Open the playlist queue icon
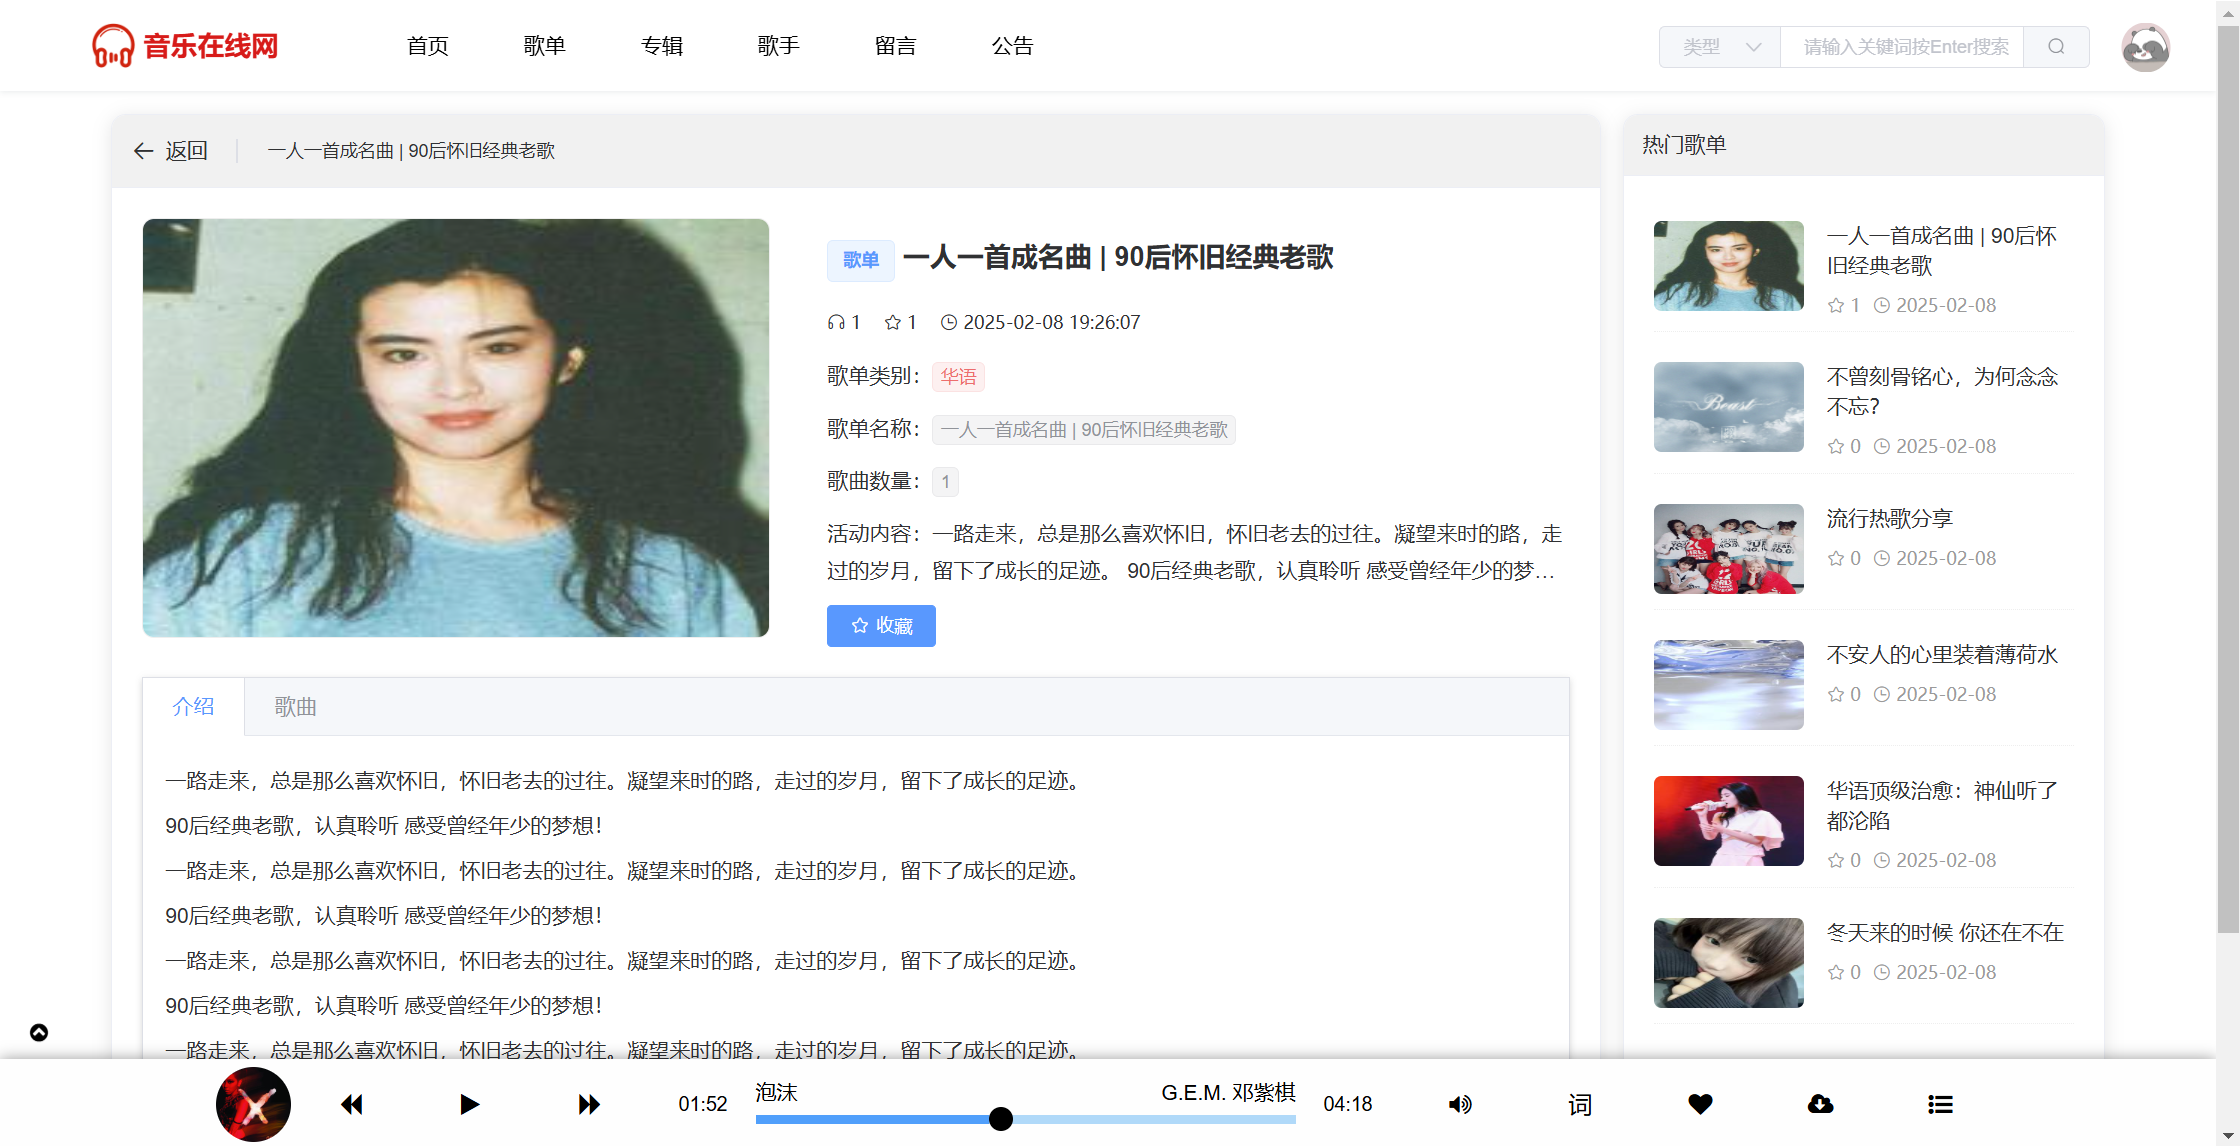The image size is (2240, 1146). click(1940, 1104)
